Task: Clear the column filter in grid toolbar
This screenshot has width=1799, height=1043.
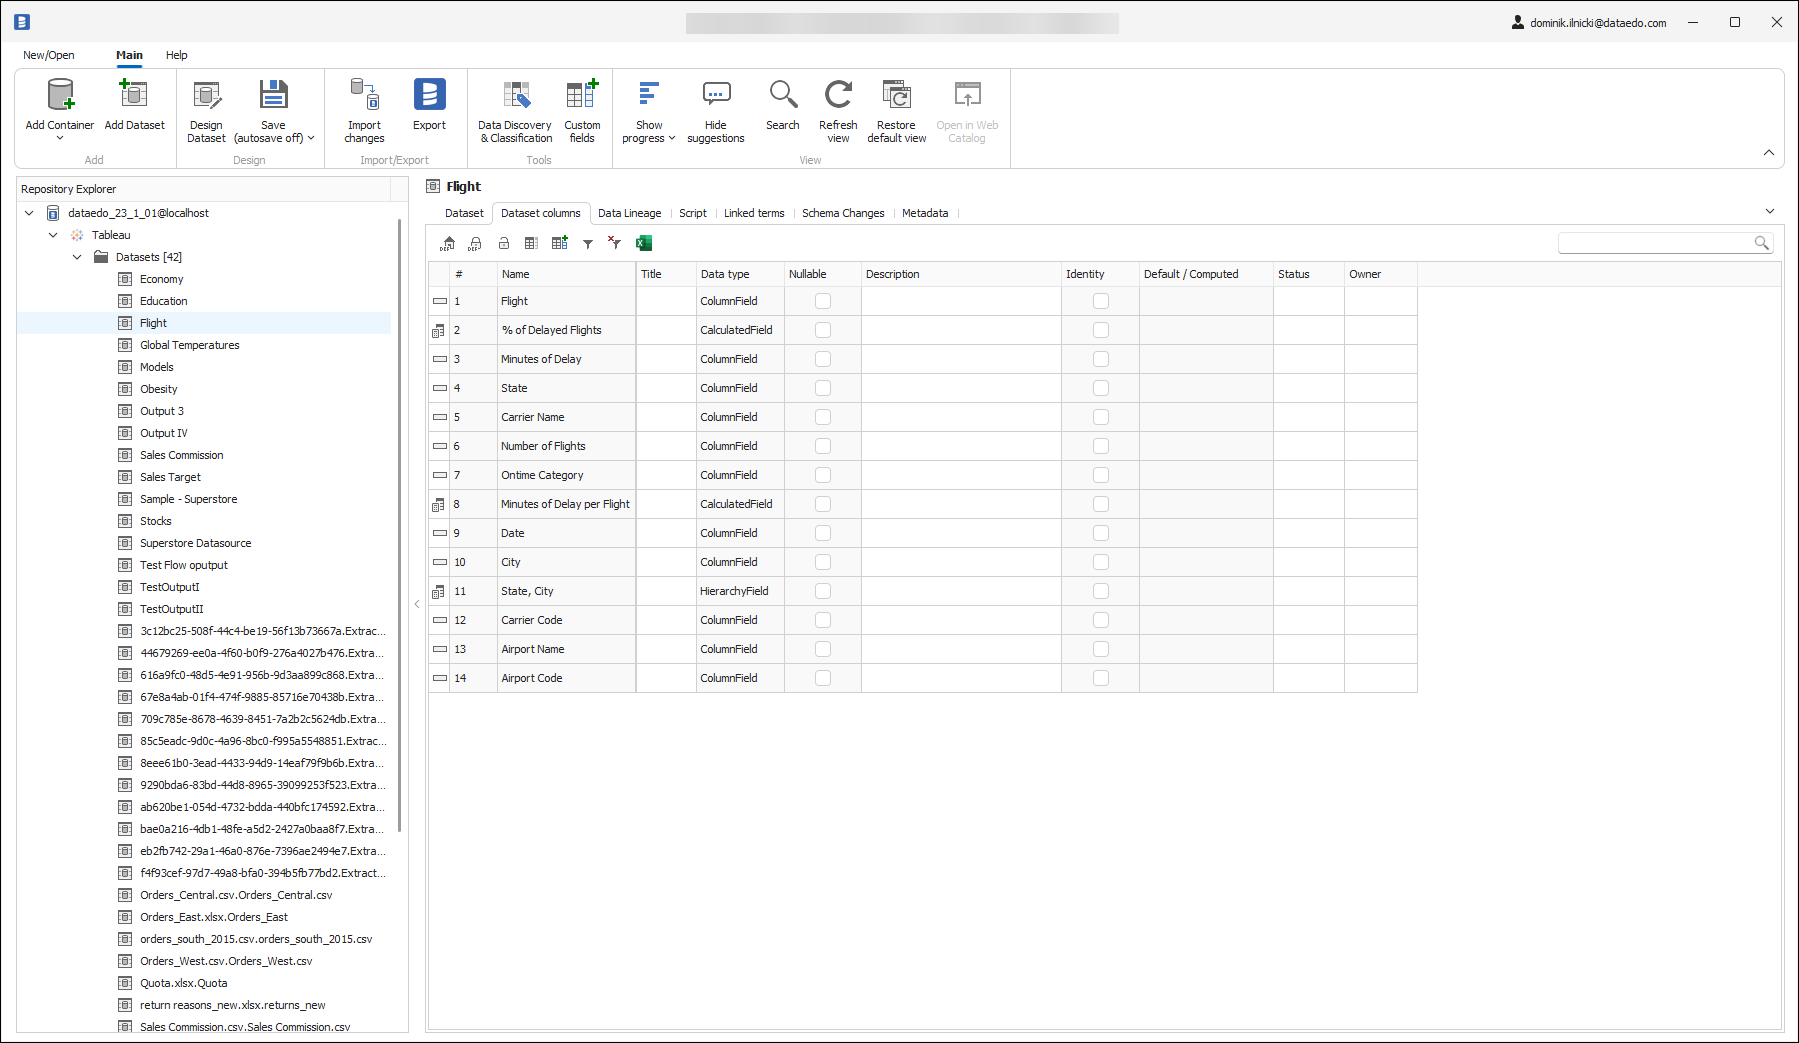Action: (615, 243)
